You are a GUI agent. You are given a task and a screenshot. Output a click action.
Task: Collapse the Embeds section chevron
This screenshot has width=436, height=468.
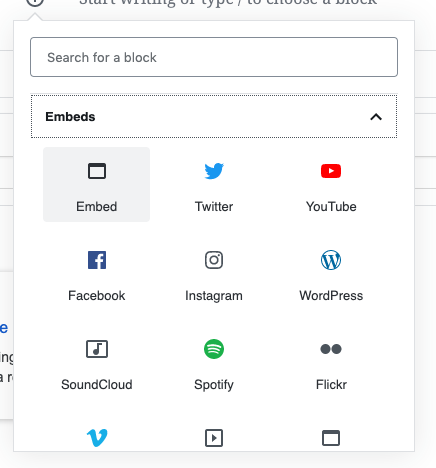(376, 117)
